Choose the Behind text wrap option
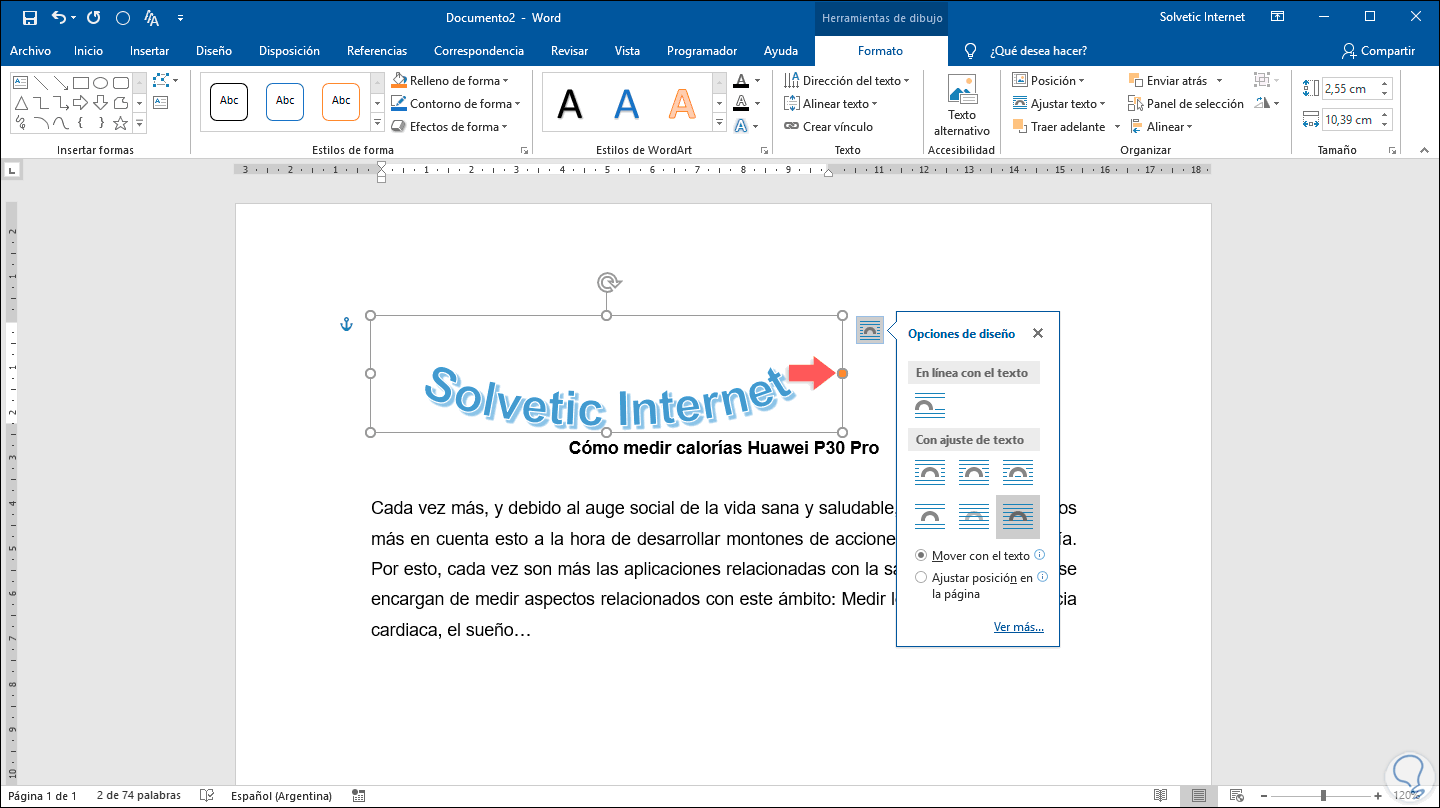 974,516
